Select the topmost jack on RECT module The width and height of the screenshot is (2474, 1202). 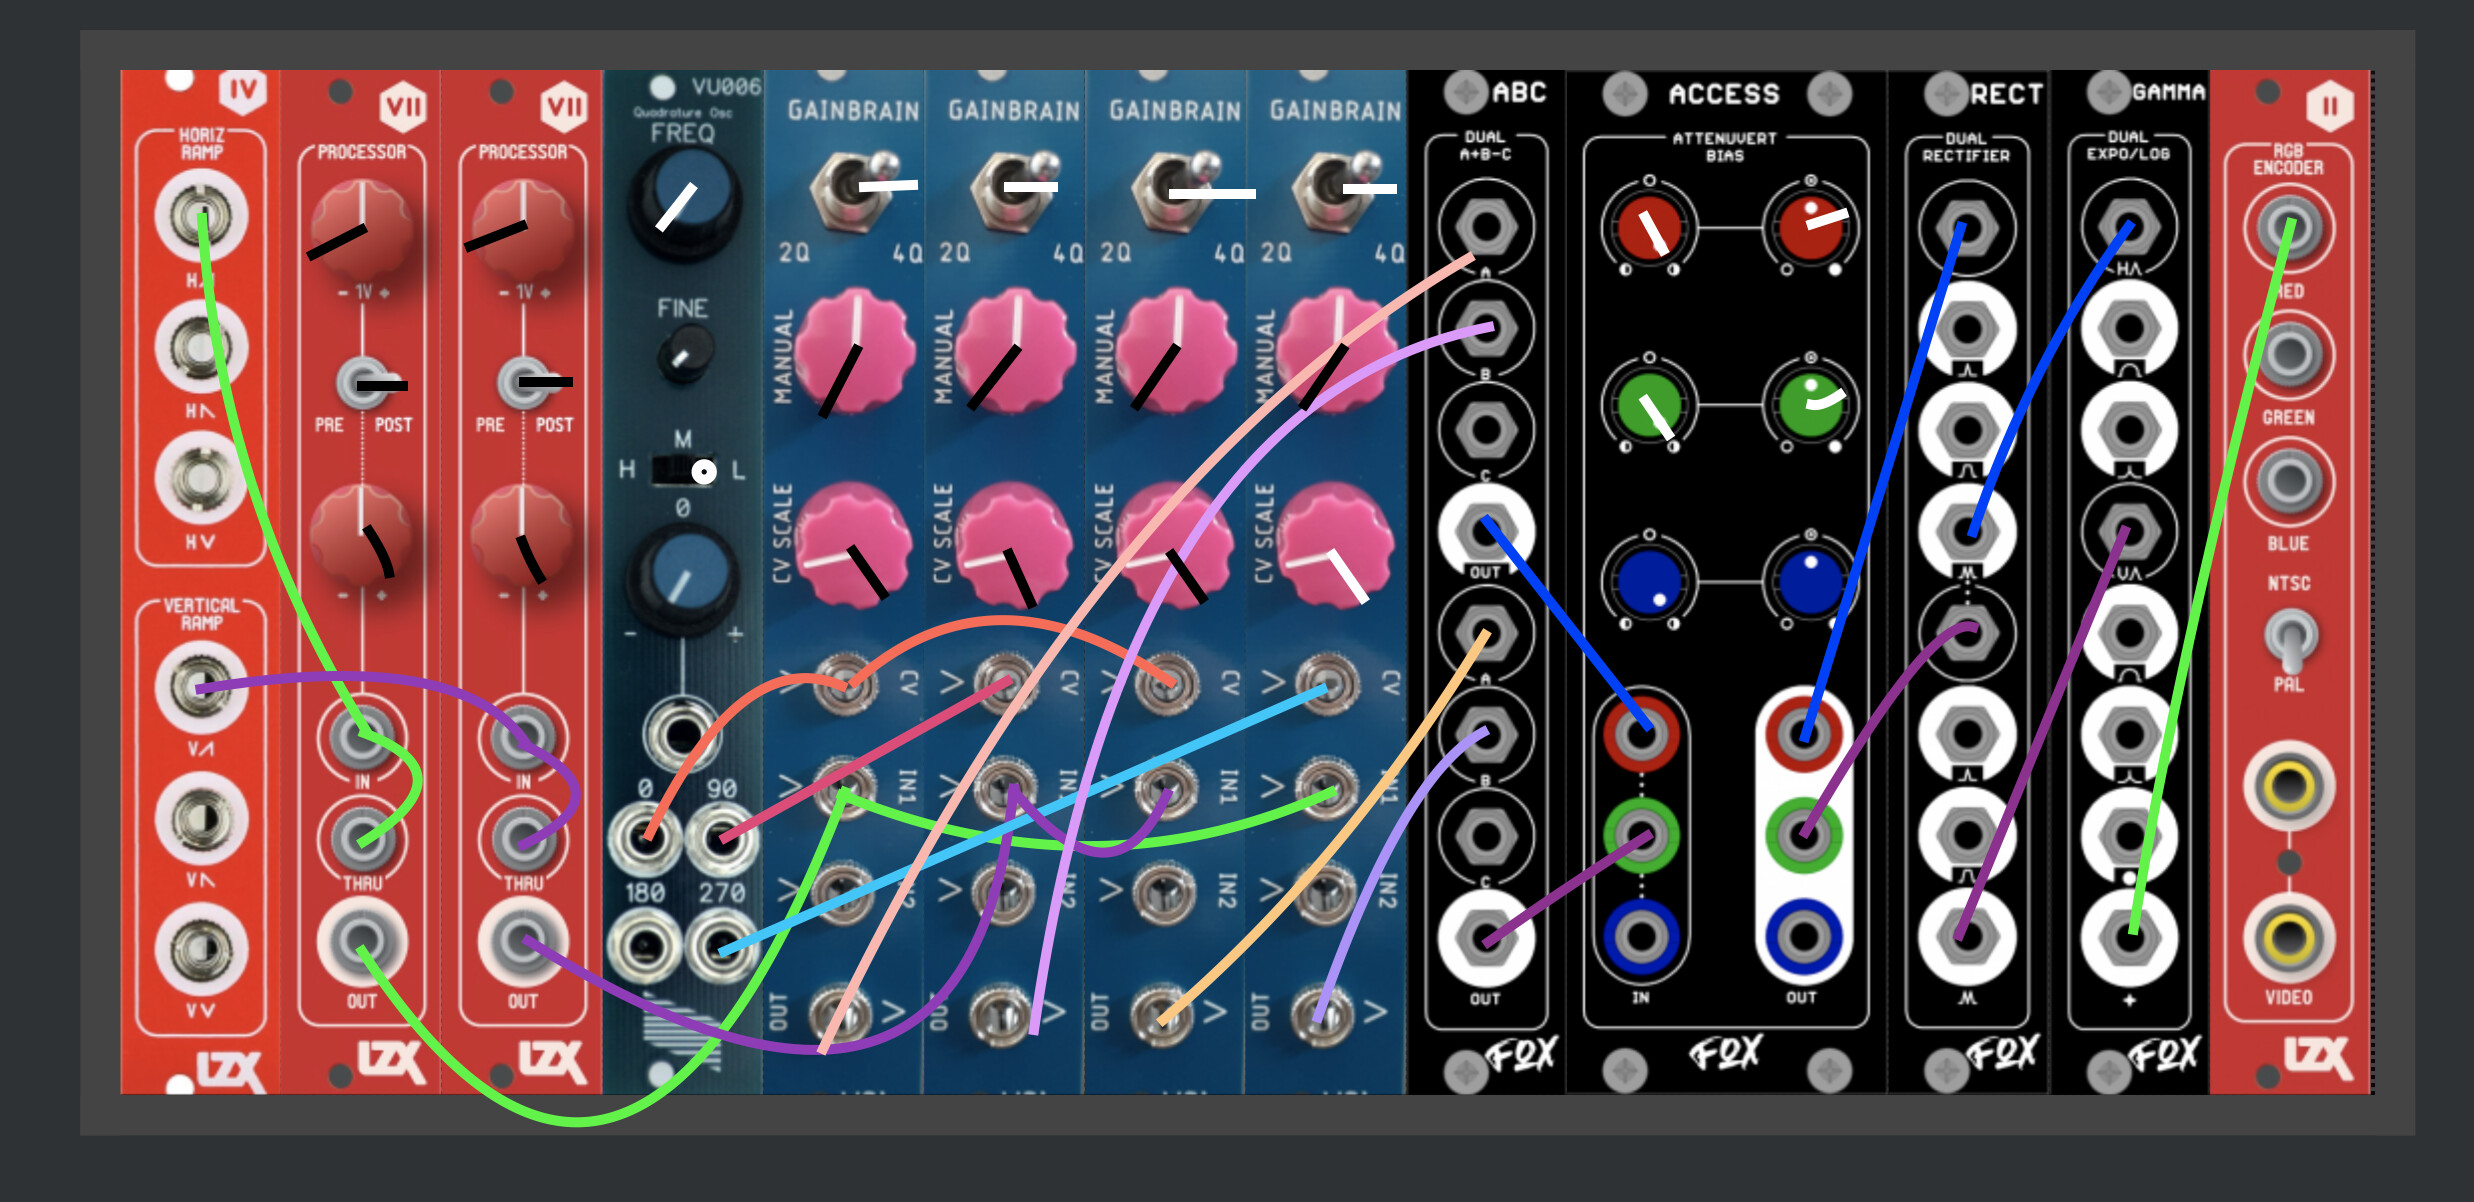(1966, 229)
